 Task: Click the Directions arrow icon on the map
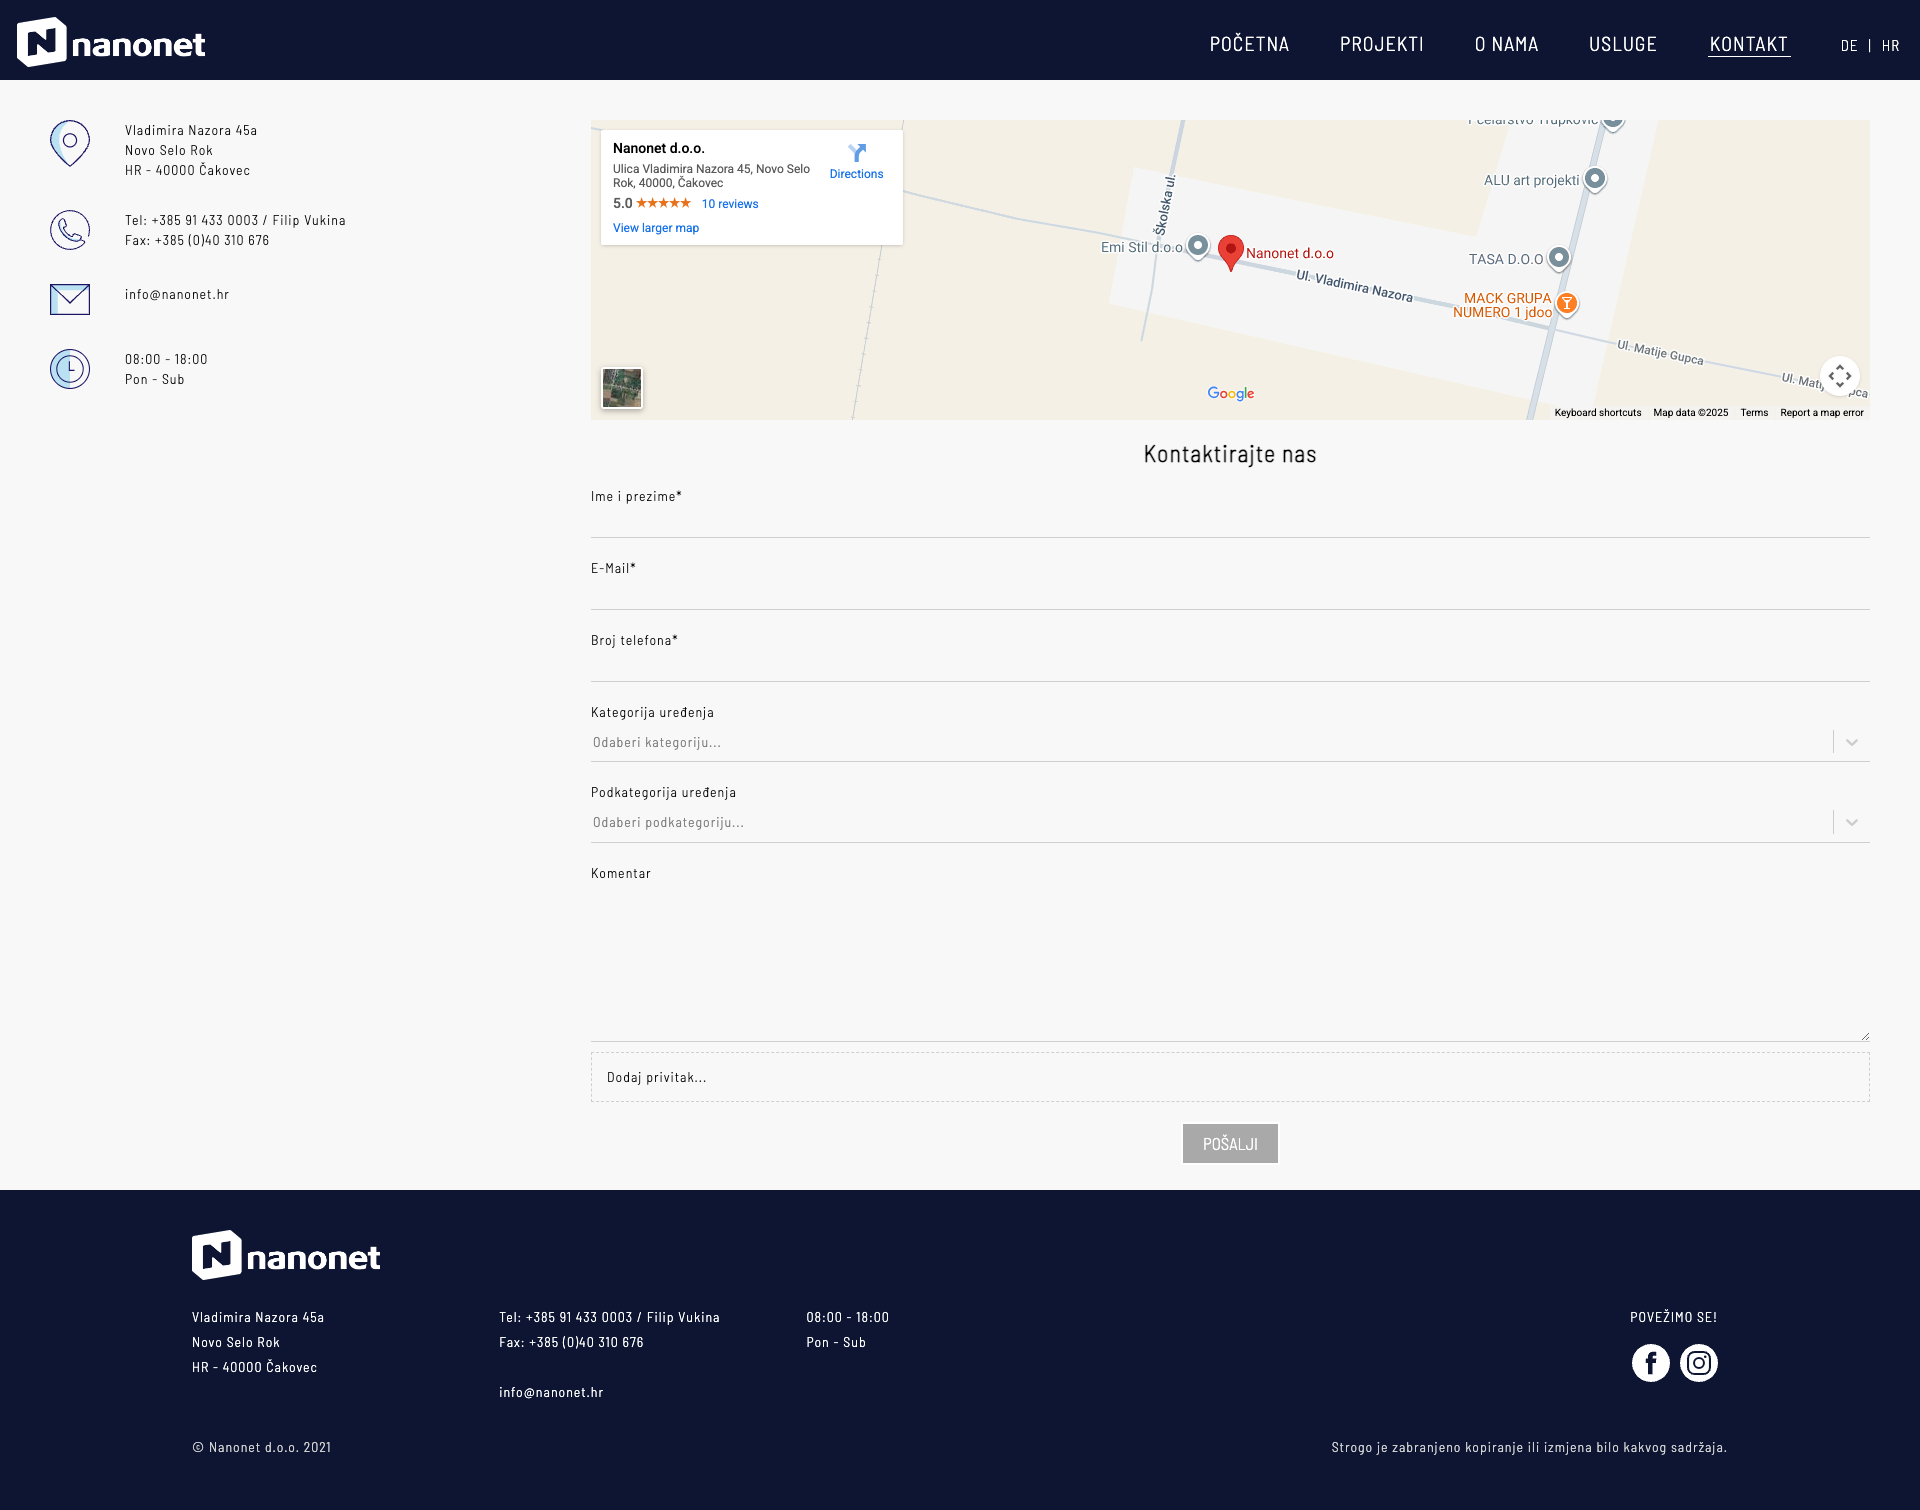coord(857,153)
